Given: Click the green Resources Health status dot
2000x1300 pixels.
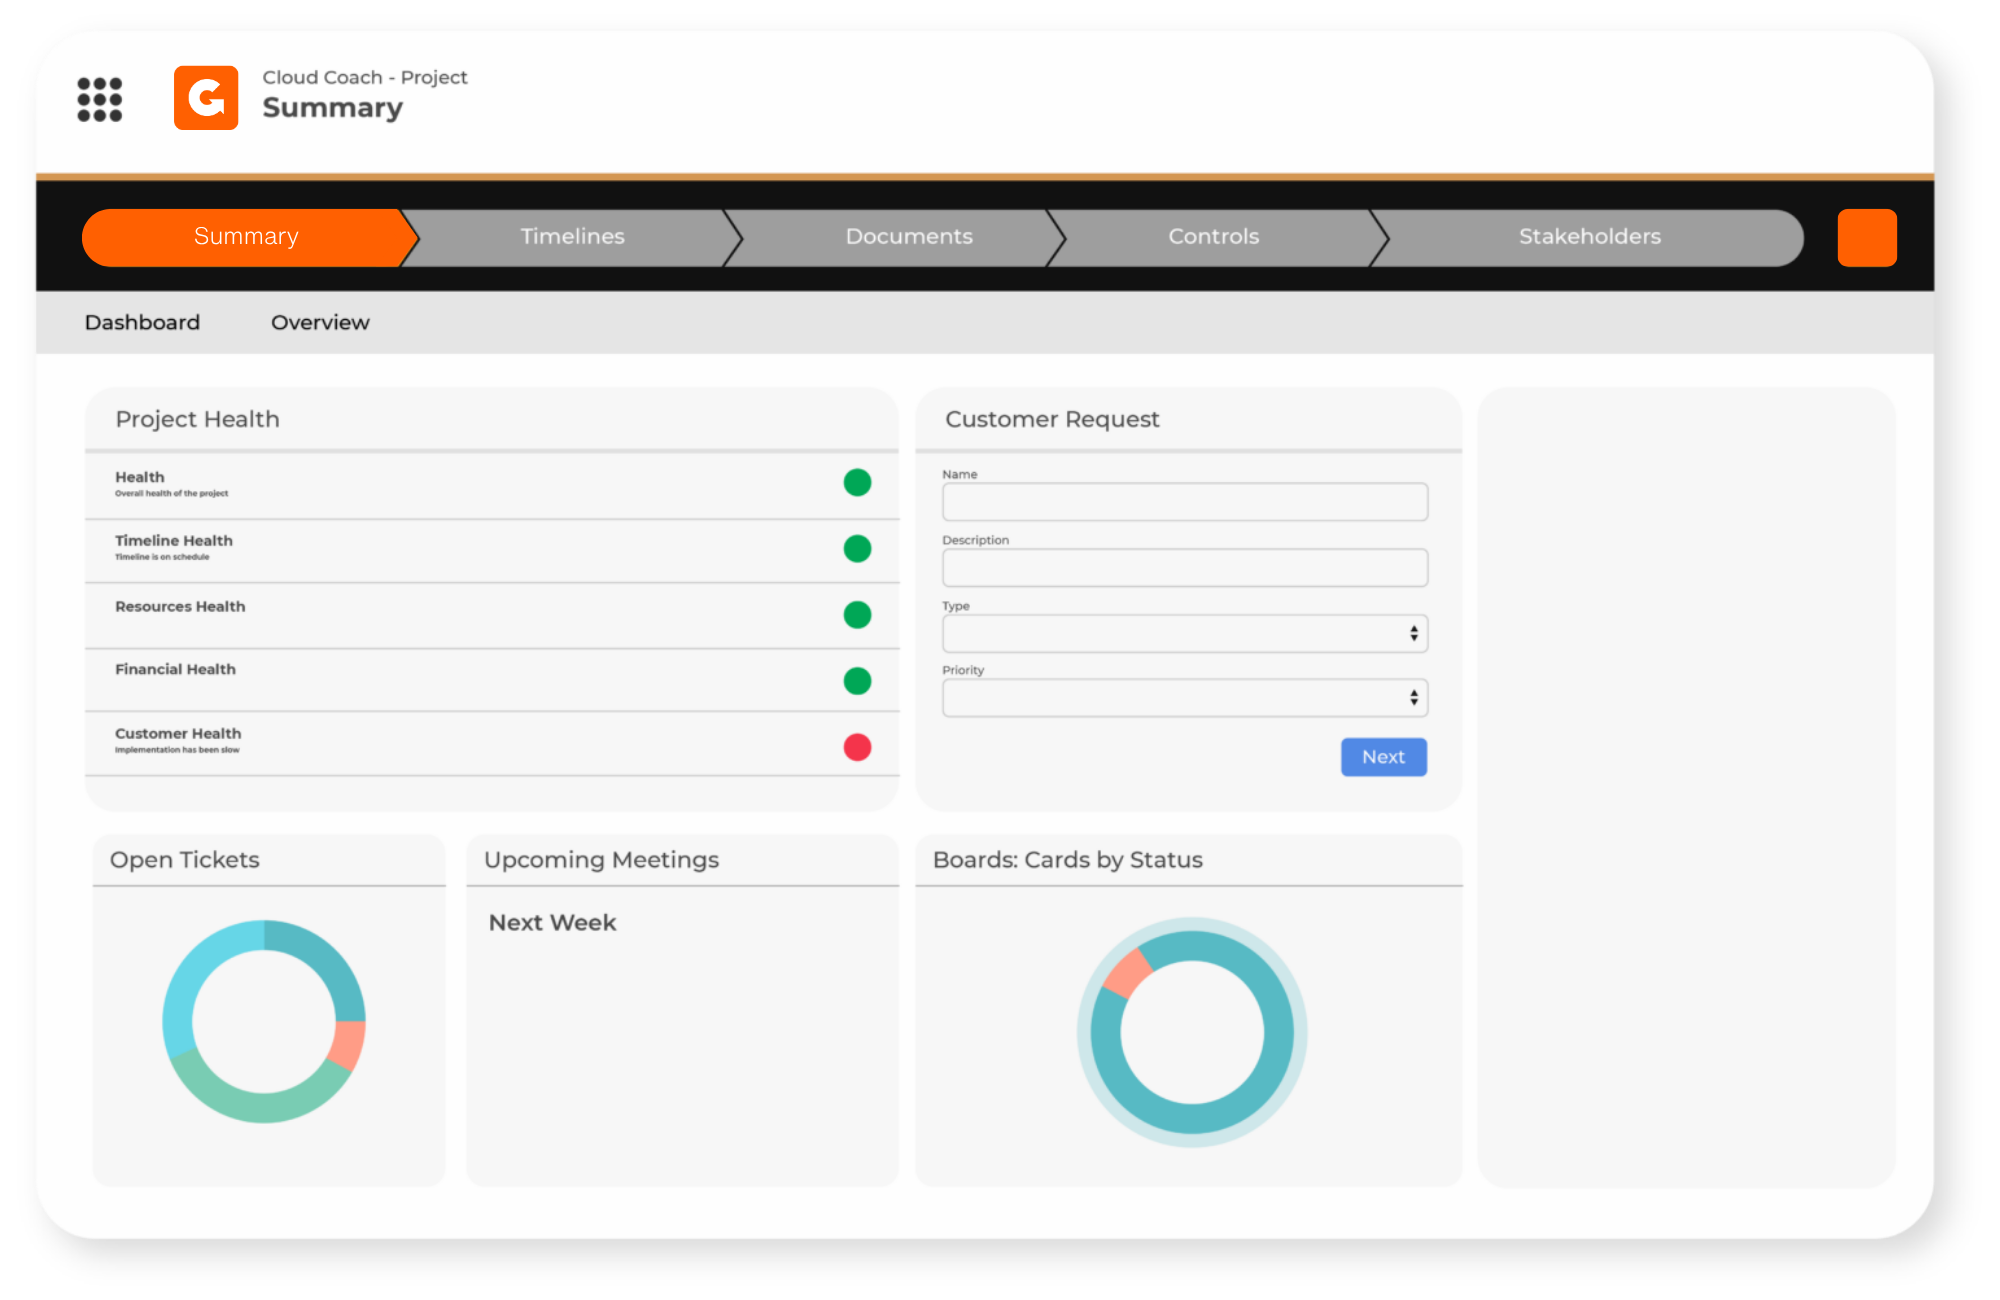Looking at the screenshot, I should click(x=857, y=614).
